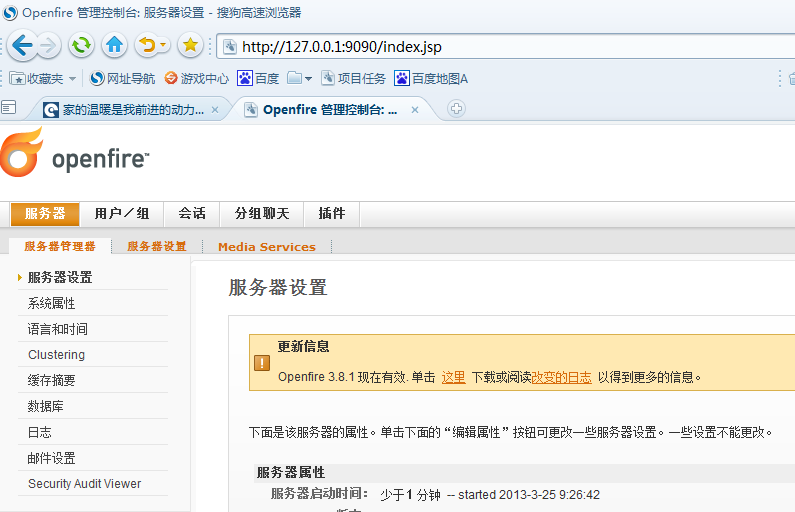Viewport: 795px width, 512px height.
Task: Select the 服务器 main menu tab
Action: tap(45, 213)
